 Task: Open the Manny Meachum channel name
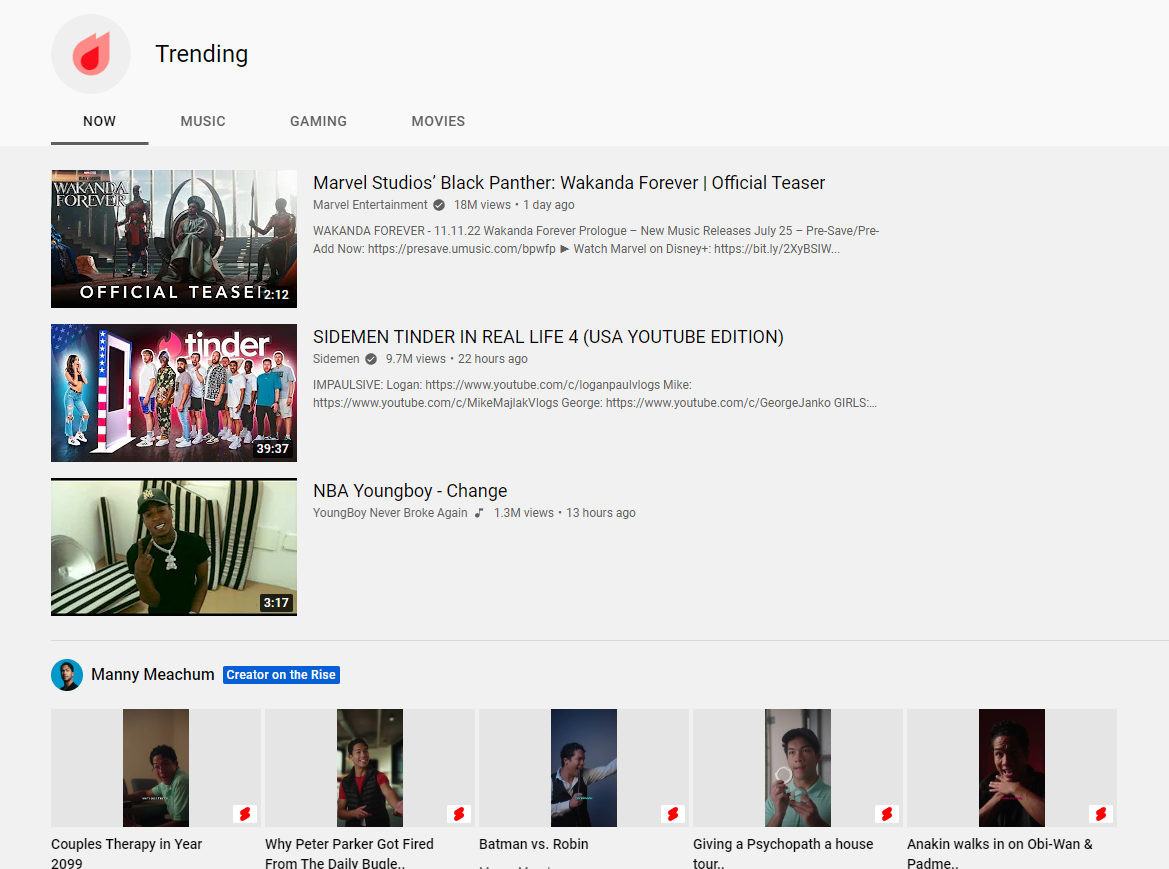153,675
